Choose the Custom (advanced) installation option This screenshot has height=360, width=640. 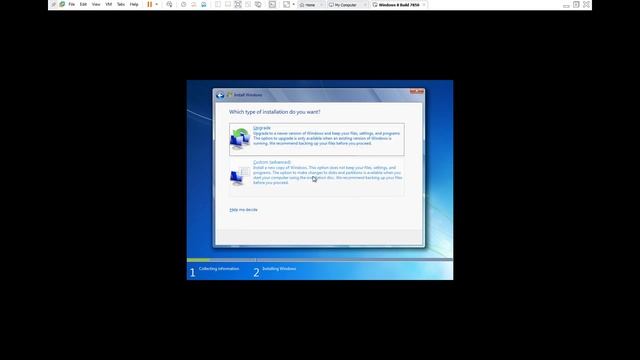tap(317, 177)
